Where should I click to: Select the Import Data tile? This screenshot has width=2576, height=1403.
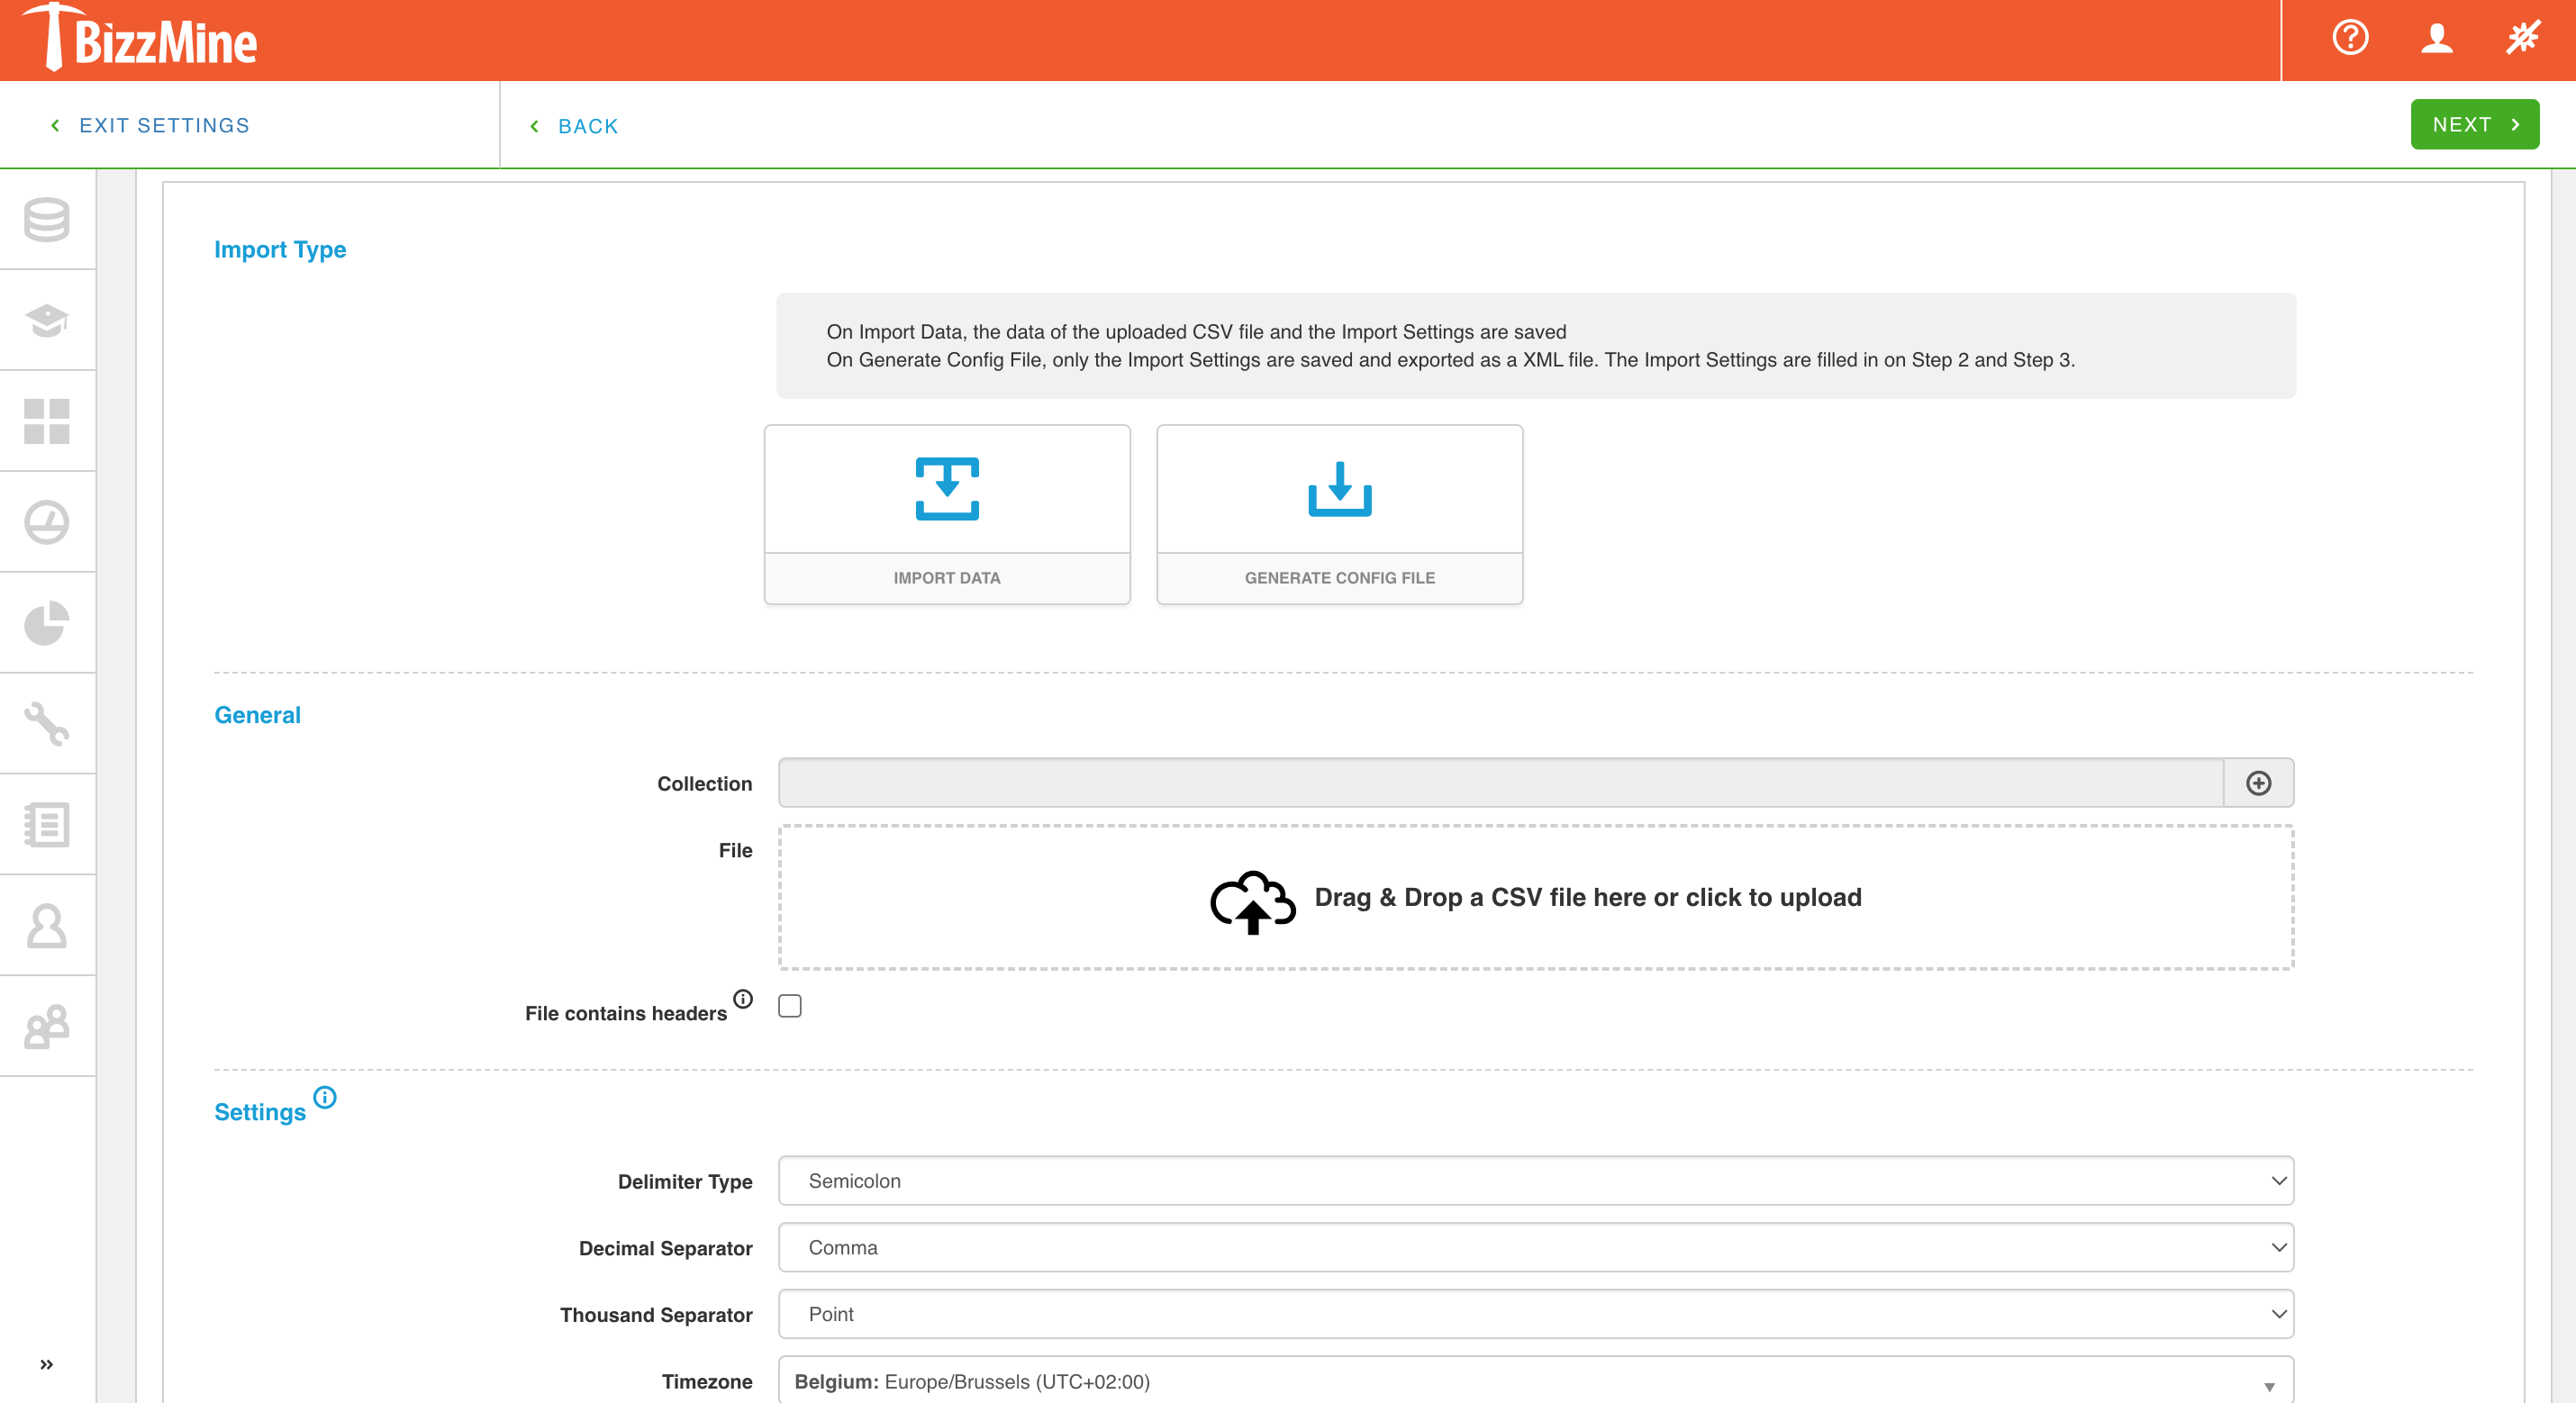coord(946,514)
